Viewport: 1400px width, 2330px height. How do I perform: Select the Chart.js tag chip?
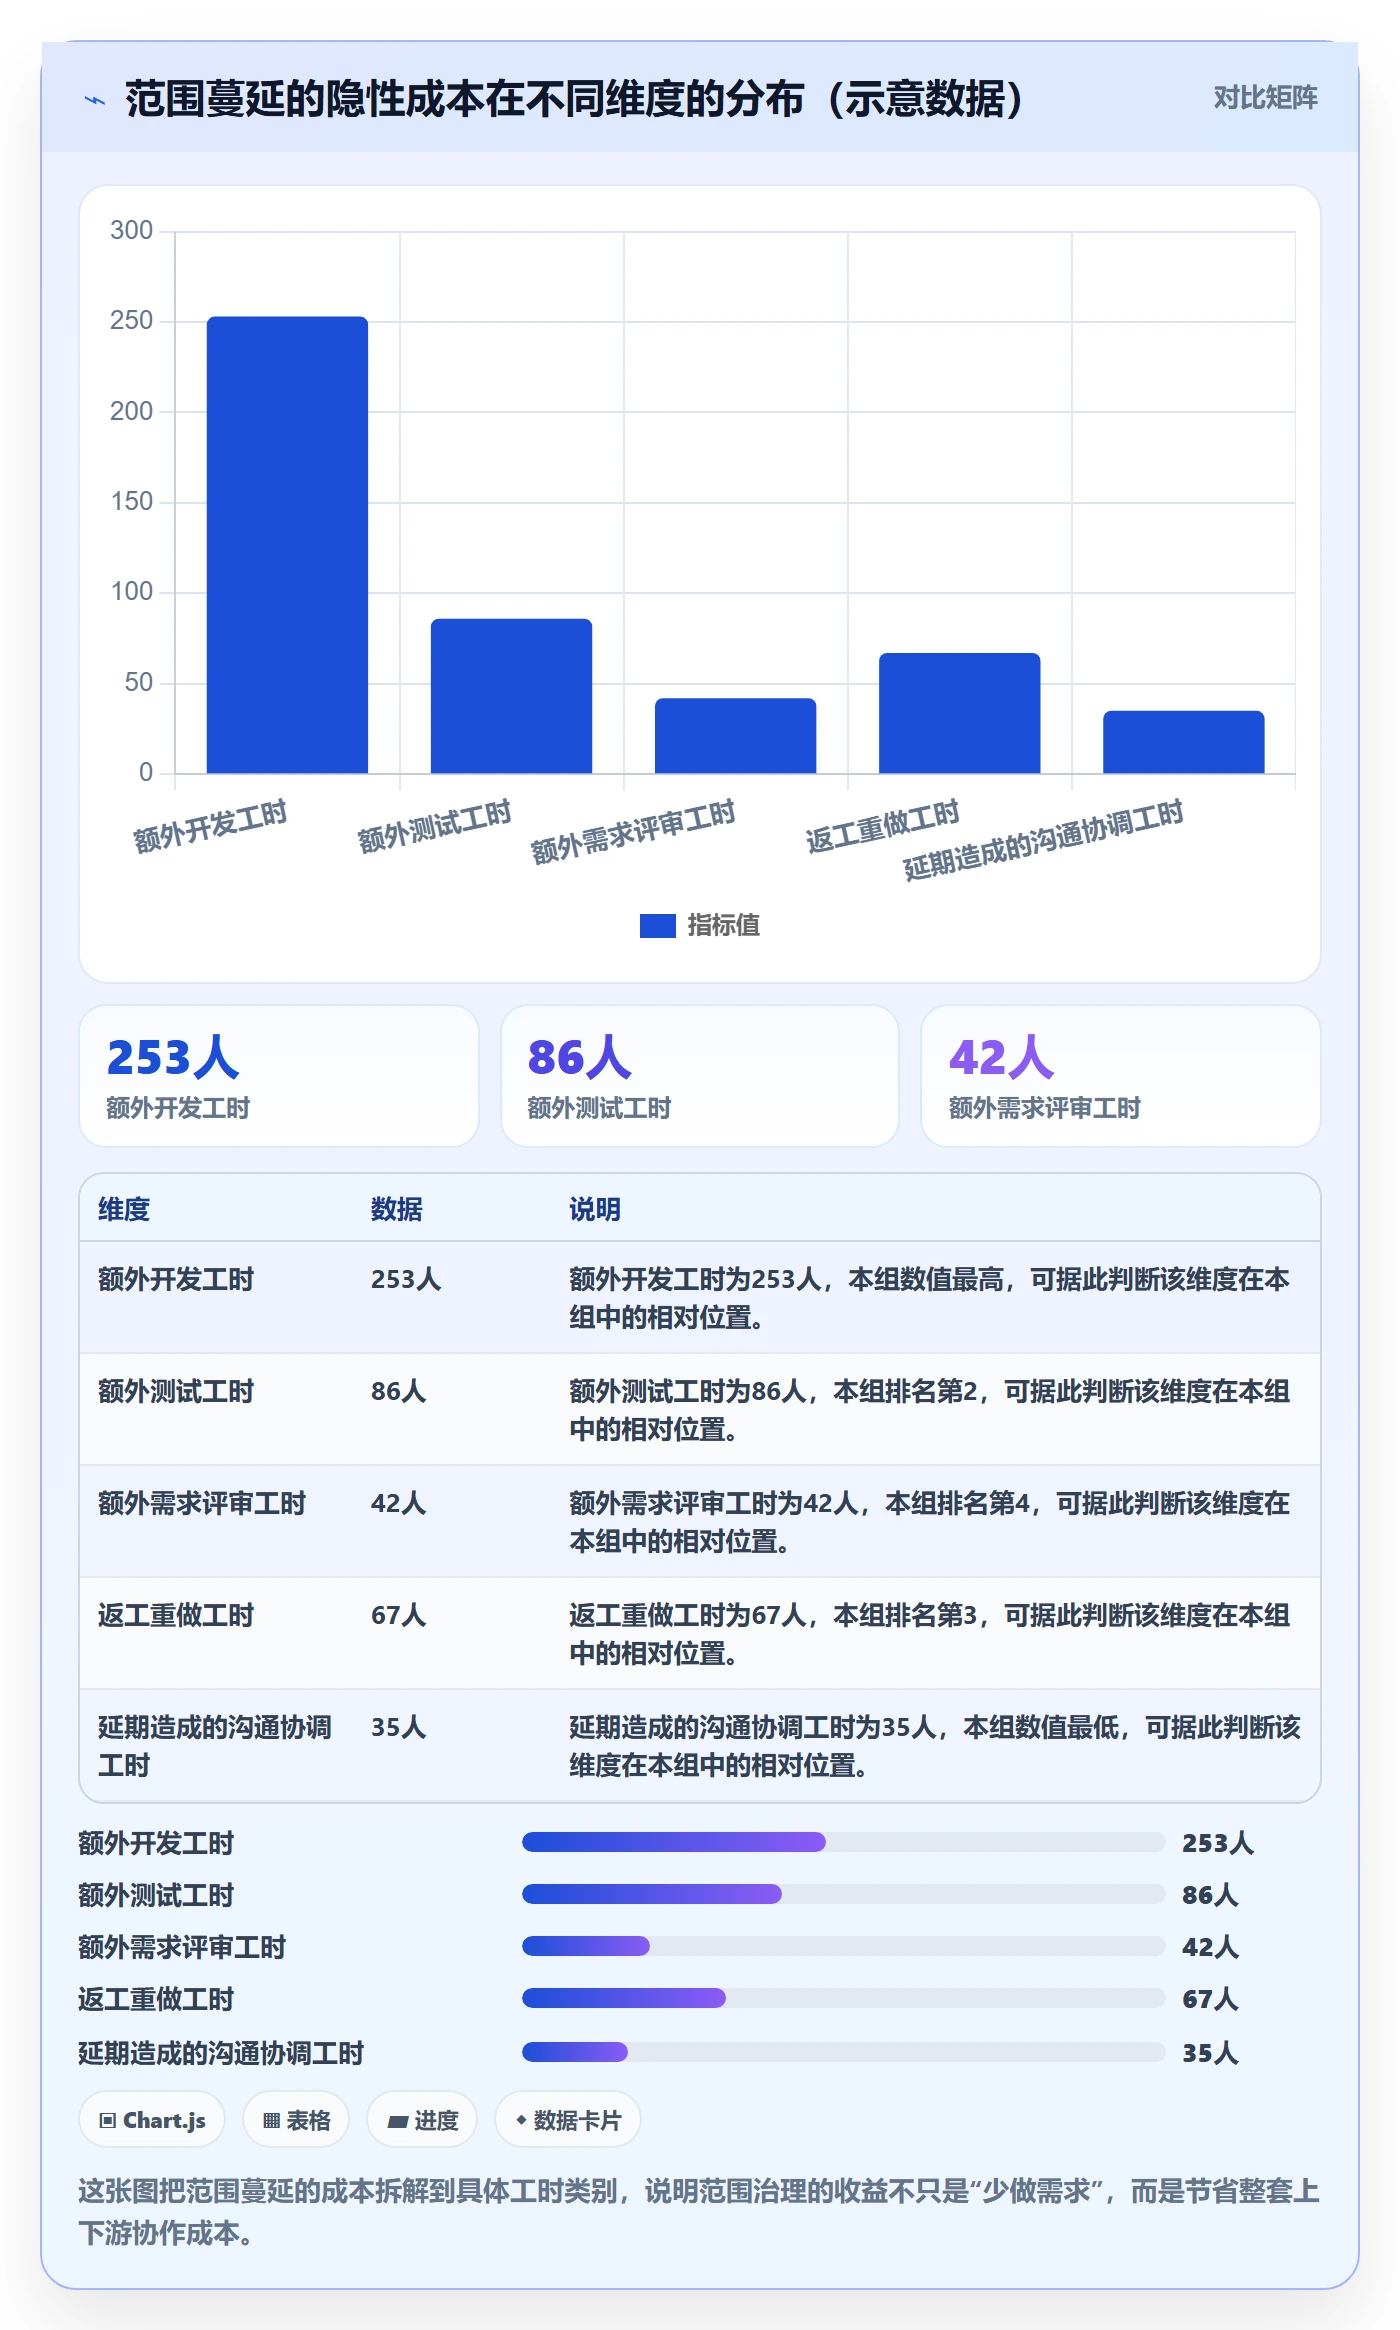point(152,2120)
